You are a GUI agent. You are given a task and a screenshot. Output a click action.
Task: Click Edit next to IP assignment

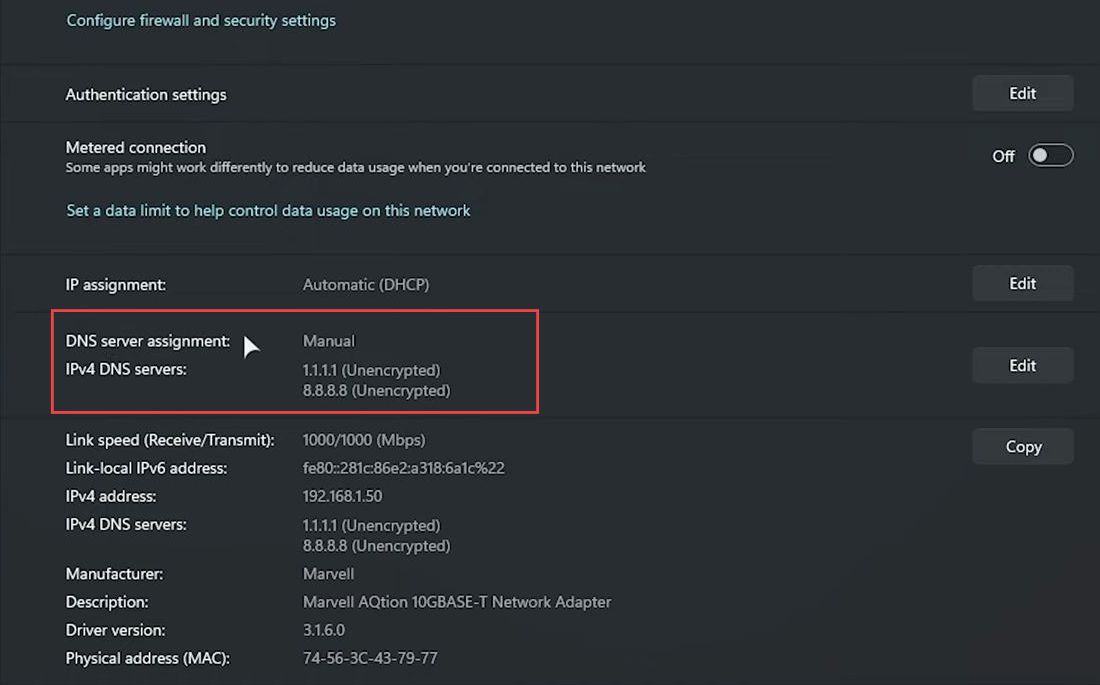click(1022, 284)
